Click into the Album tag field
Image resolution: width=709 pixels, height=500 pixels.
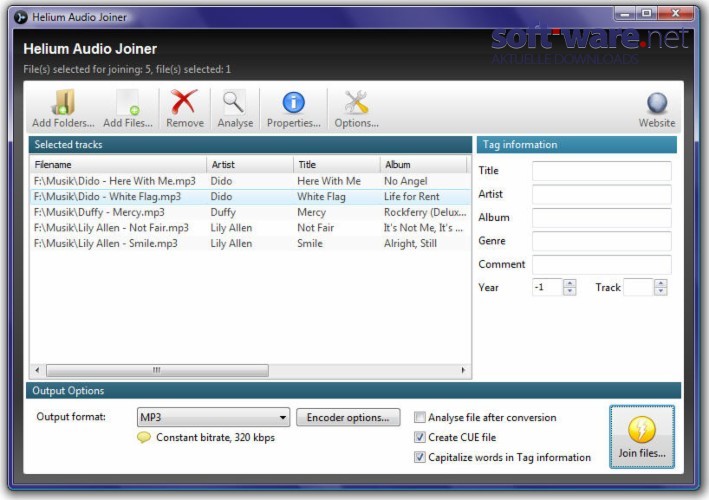(601, 218)
